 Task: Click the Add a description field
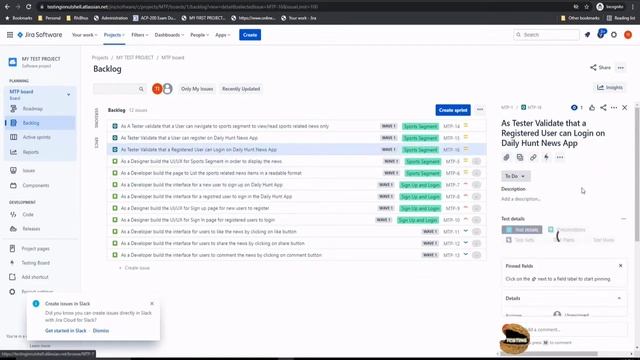coord(521,199)
